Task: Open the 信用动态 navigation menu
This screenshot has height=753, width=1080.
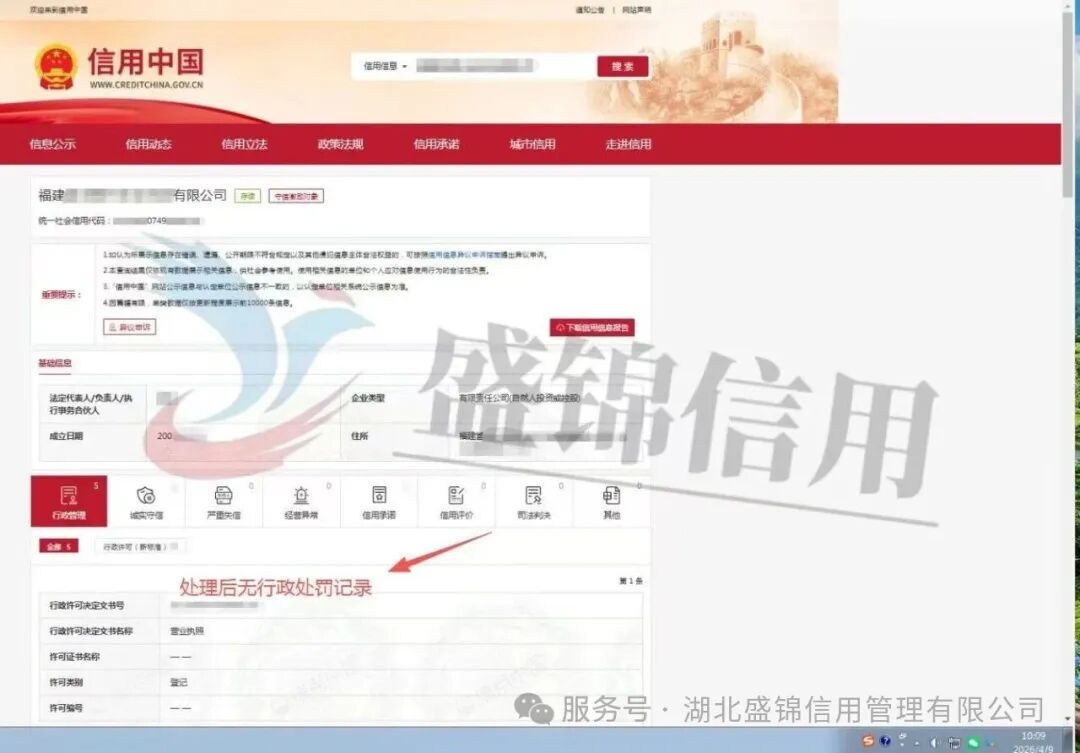Action: coord(148,144)
